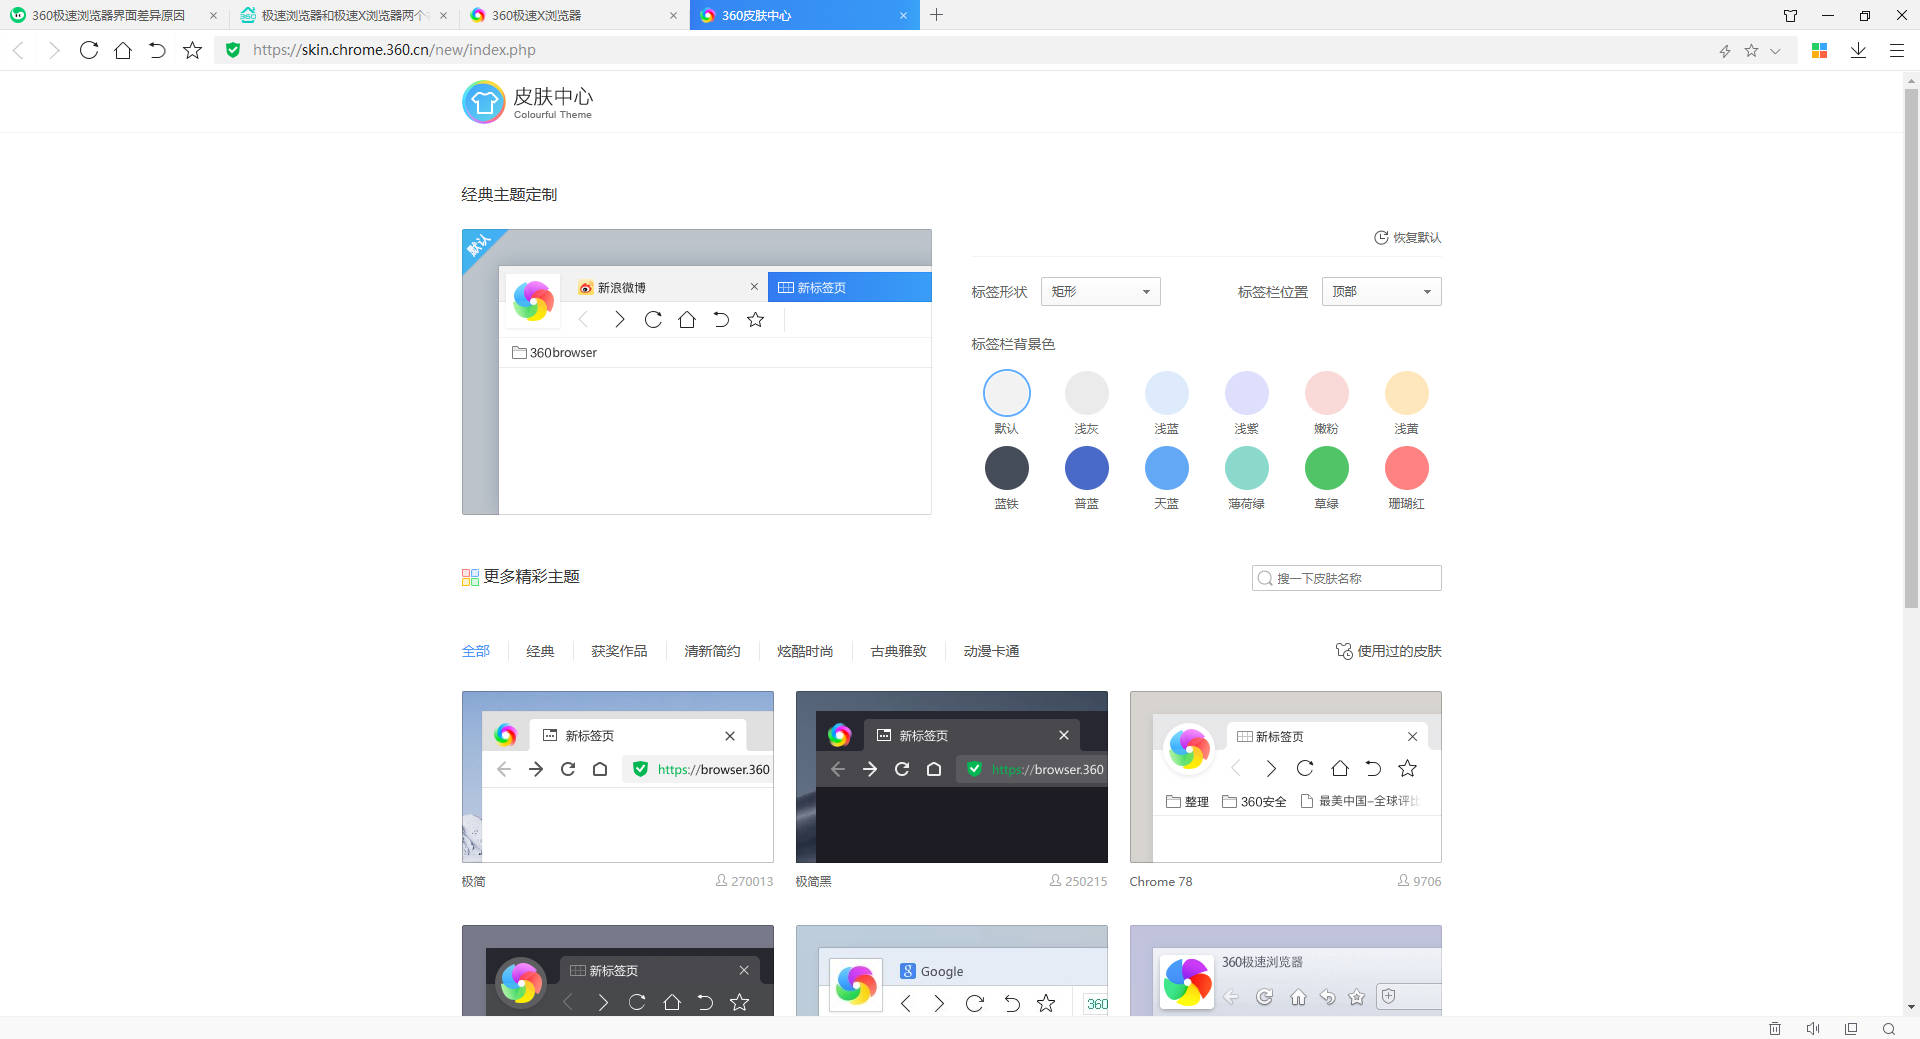1920x1039 pixels.
Task: Select 浅灰 background color swatch
Action: pos(1087,393)
